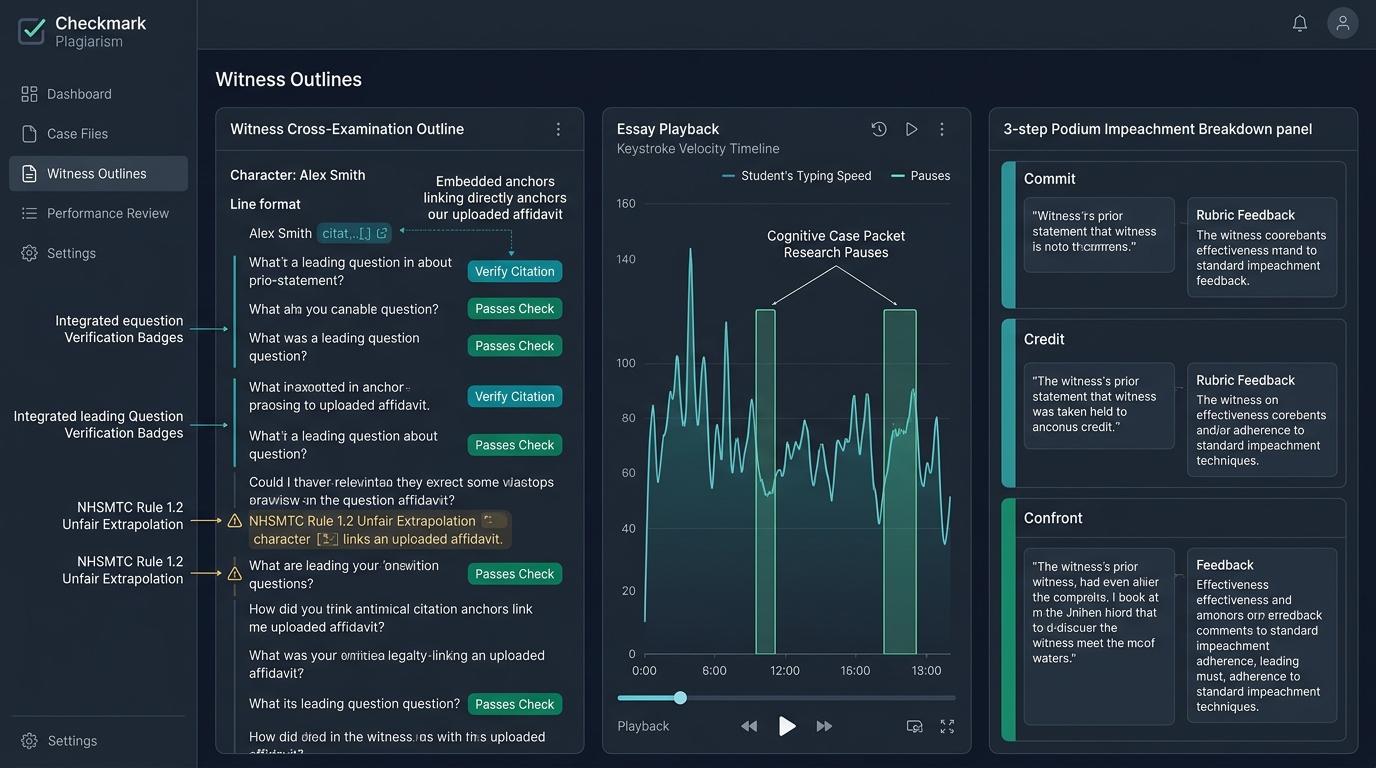Click Verify Citation beside the uploaded affidavit line
The image size is (1376, 768).
click(515, 397)
